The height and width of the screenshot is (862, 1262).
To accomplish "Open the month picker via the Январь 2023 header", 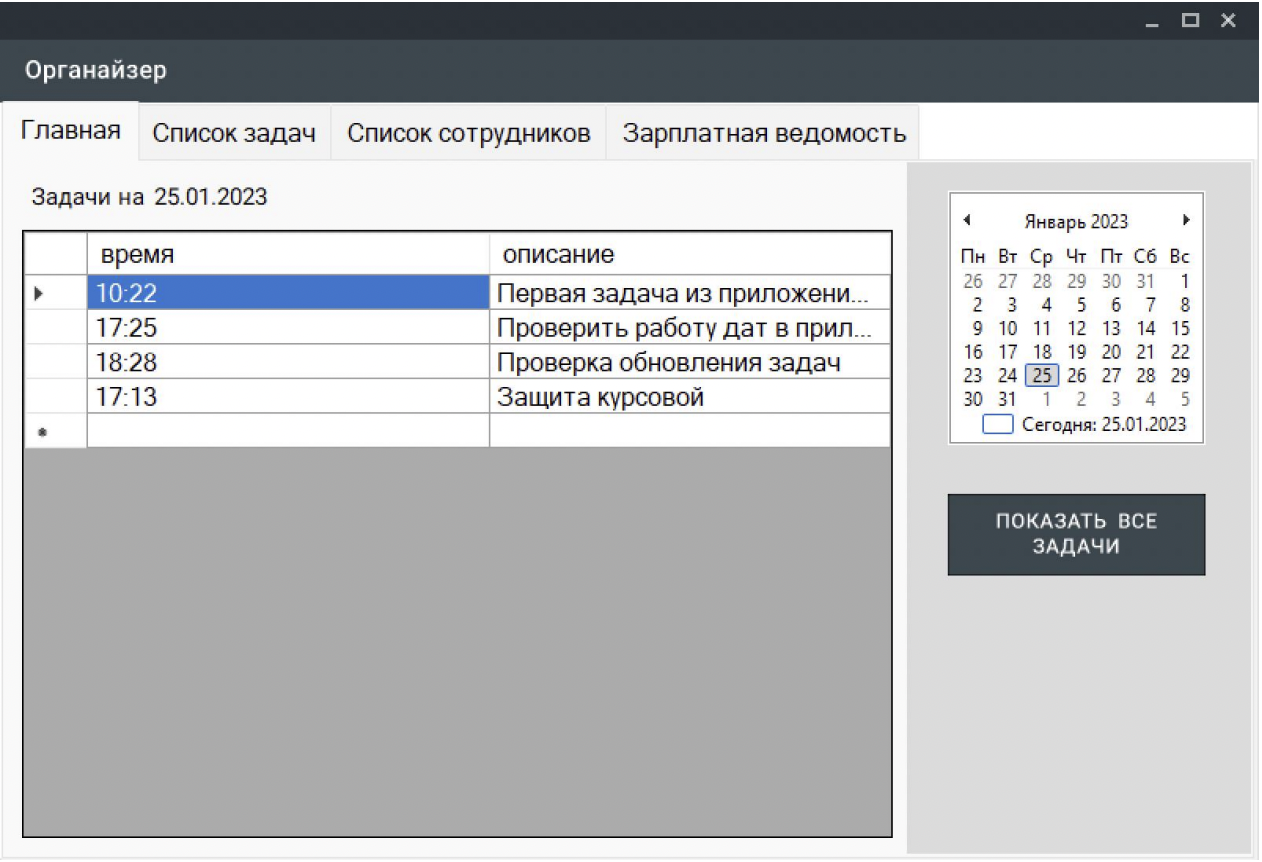I will [1078, 221].
